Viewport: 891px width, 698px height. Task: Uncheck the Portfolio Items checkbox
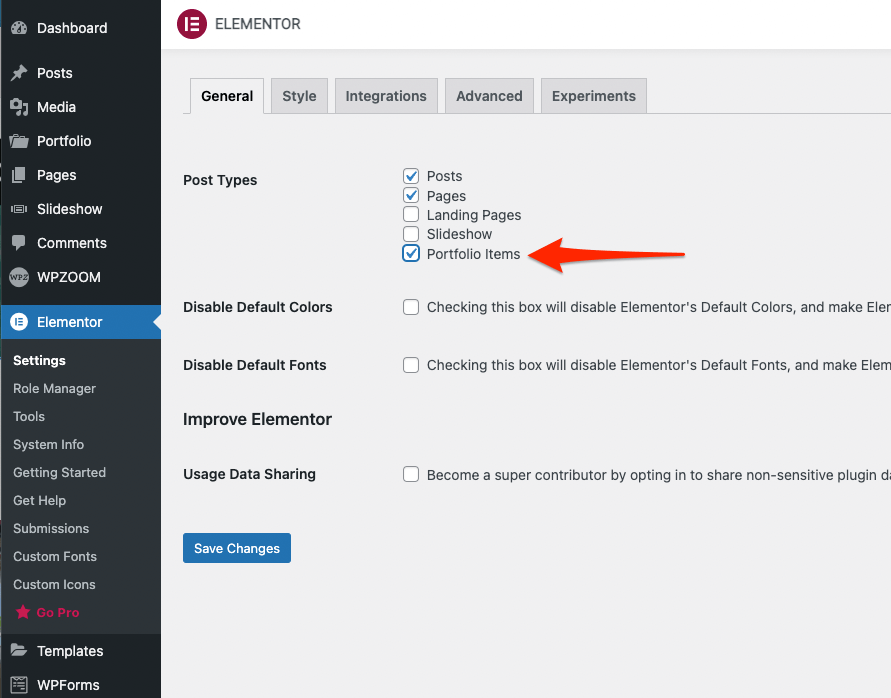pyautogui.click(x=411, y=254)
